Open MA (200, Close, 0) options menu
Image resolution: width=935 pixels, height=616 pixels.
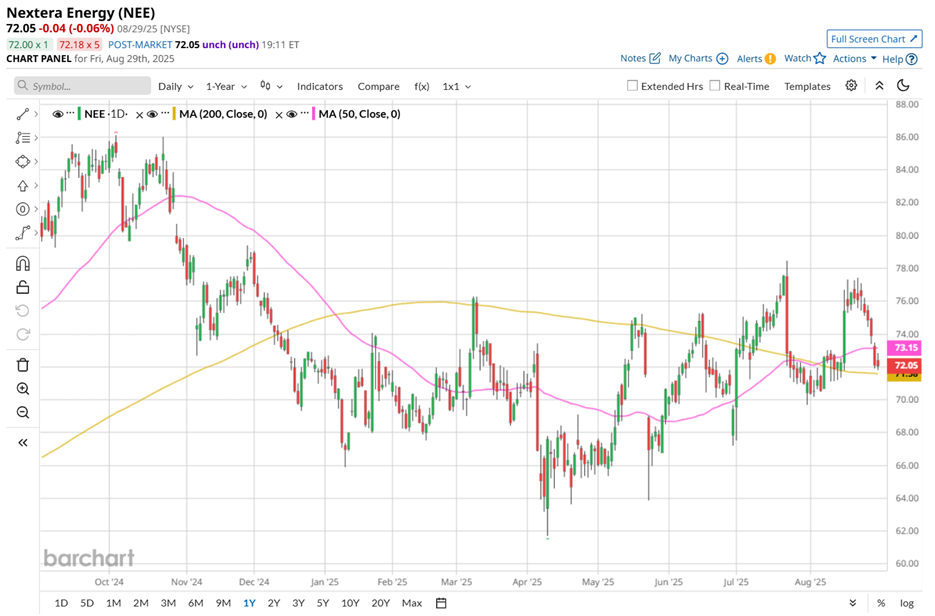pyautogui.click(x=165, y=113)
